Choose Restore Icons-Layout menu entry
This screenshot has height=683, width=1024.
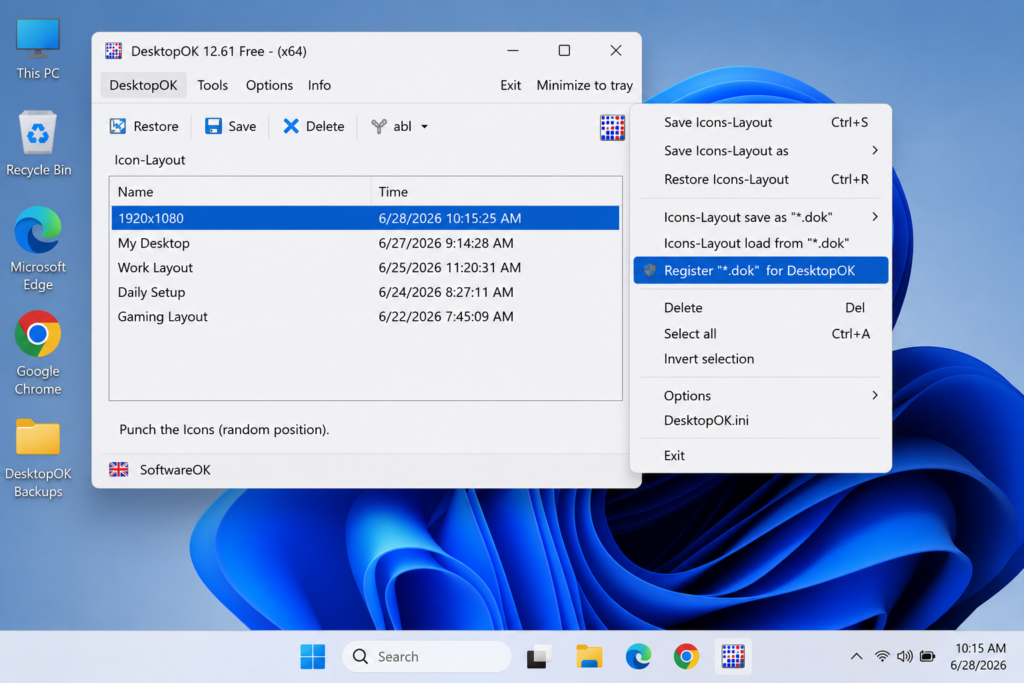(761, 179)
